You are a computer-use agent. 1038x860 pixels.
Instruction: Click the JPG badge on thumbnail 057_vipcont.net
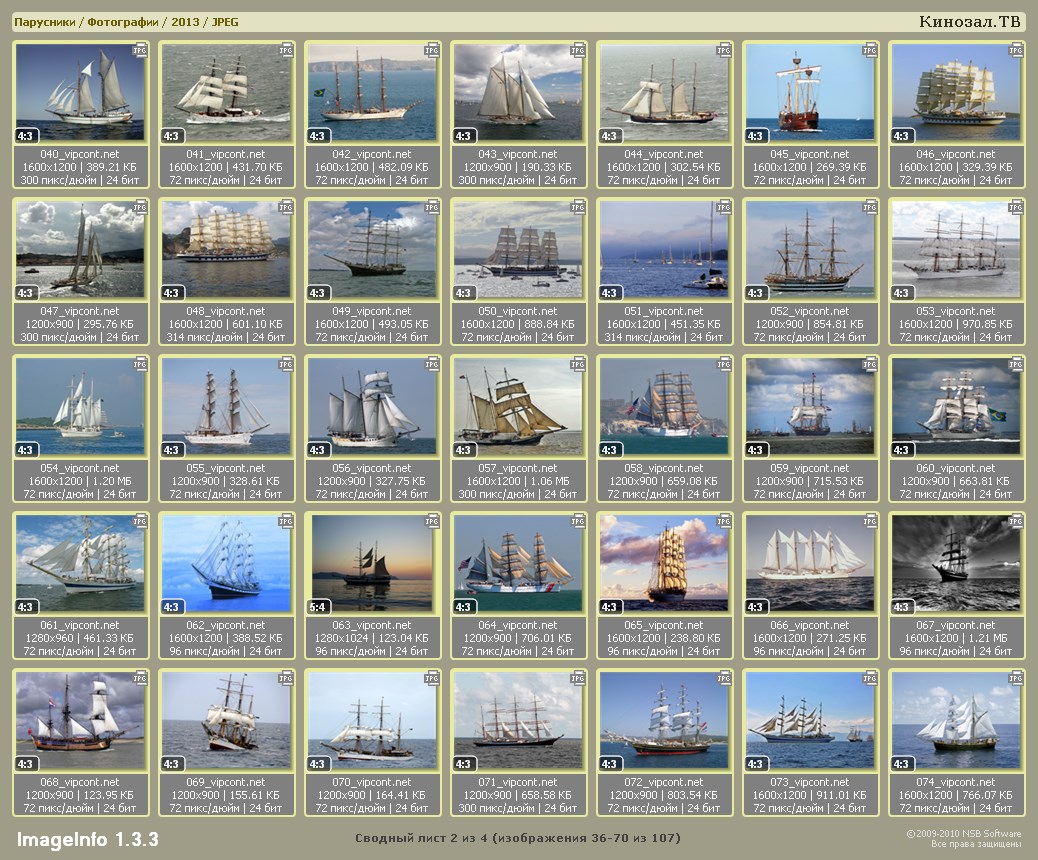click(577, 364)
